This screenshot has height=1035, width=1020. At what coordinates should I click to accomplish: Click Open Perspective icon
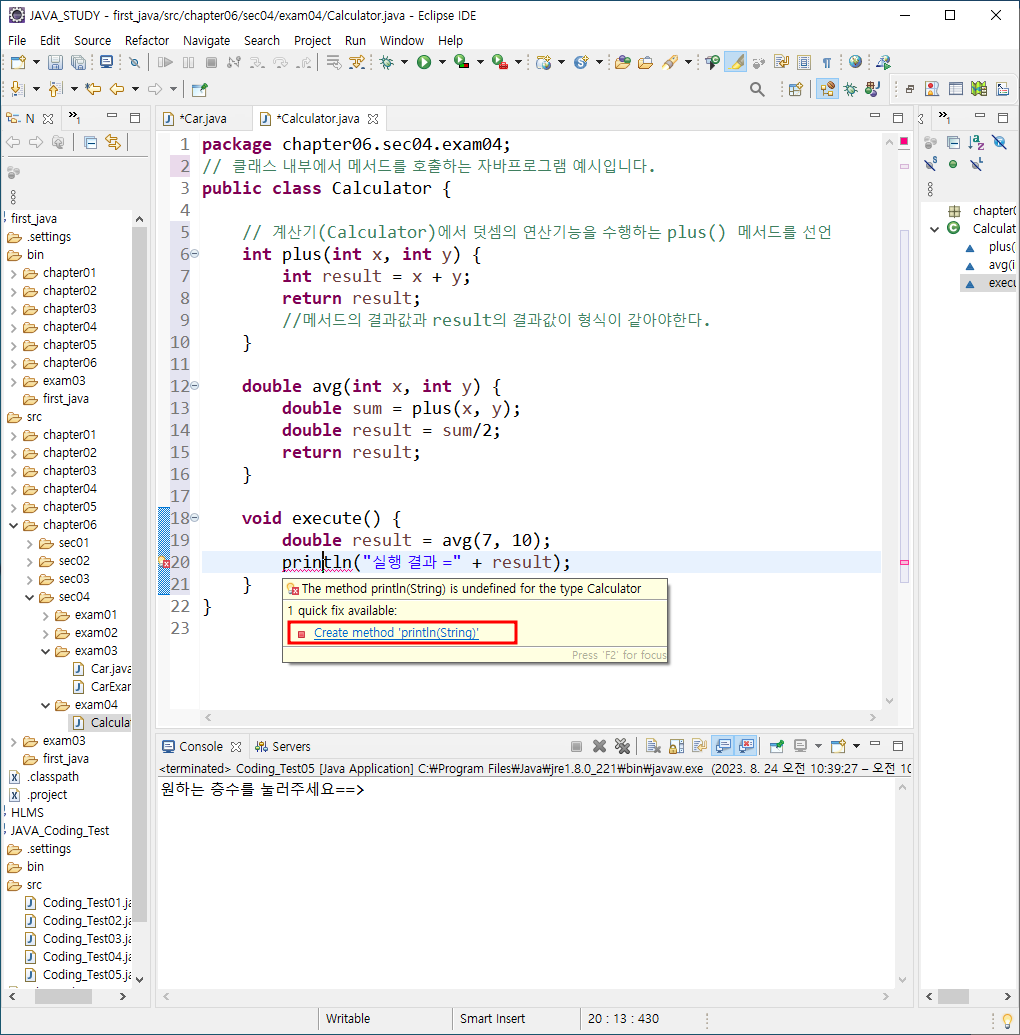(796, 89)
